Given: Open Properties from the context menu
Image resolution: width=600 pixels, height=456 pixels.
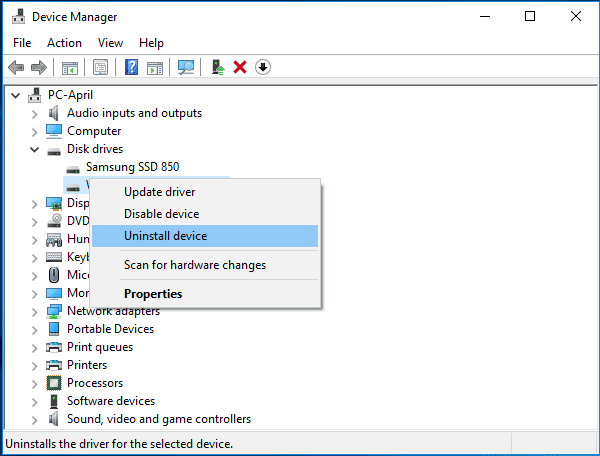Looking at the screenshot, I should pos(205,294).
